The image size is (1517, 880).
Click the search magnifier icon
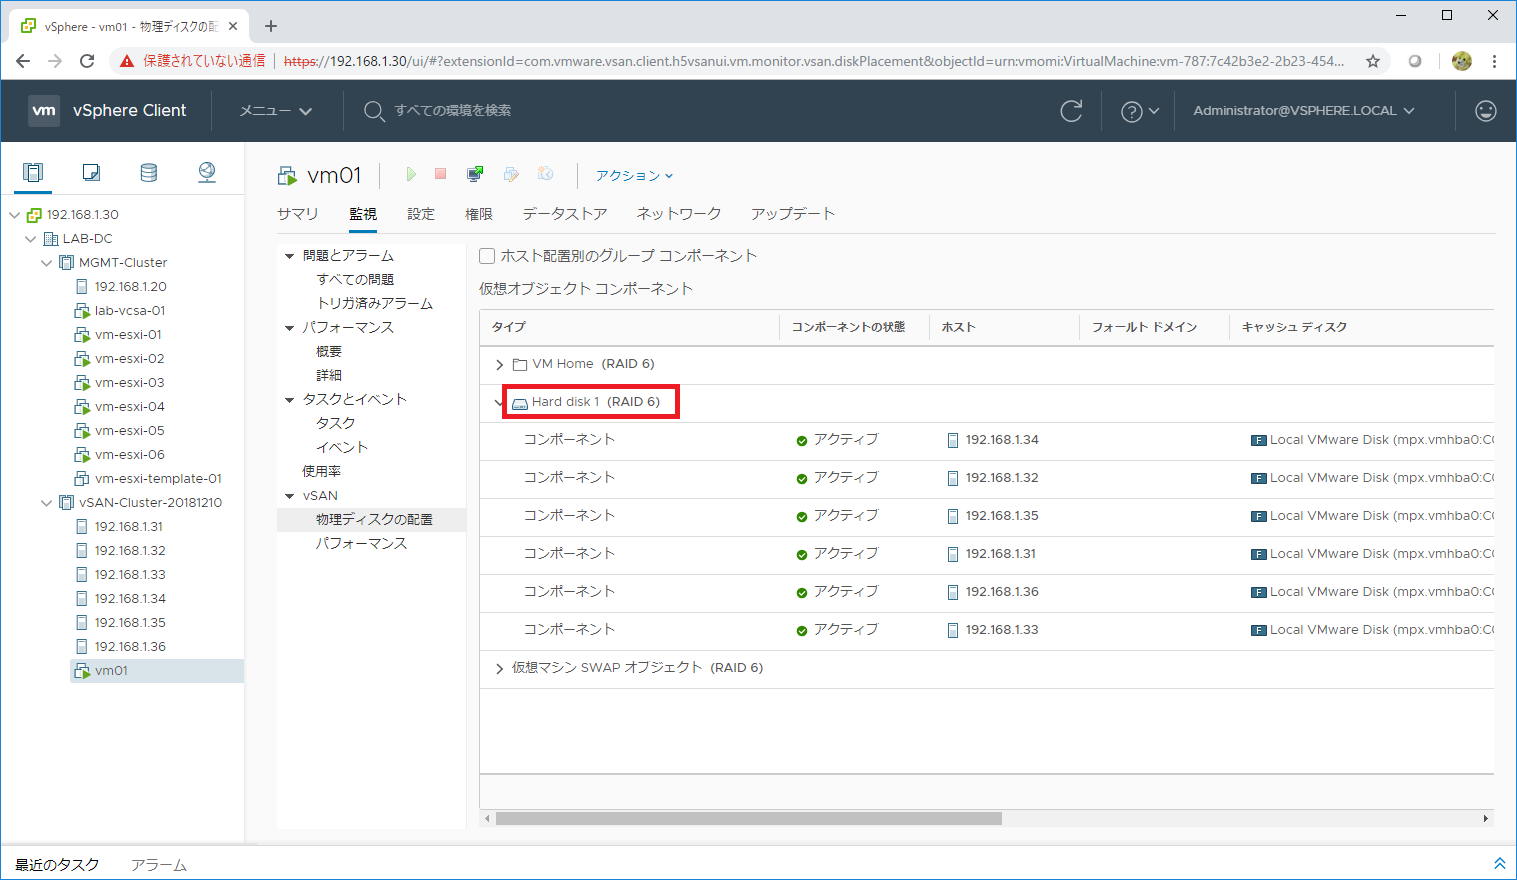374,111
